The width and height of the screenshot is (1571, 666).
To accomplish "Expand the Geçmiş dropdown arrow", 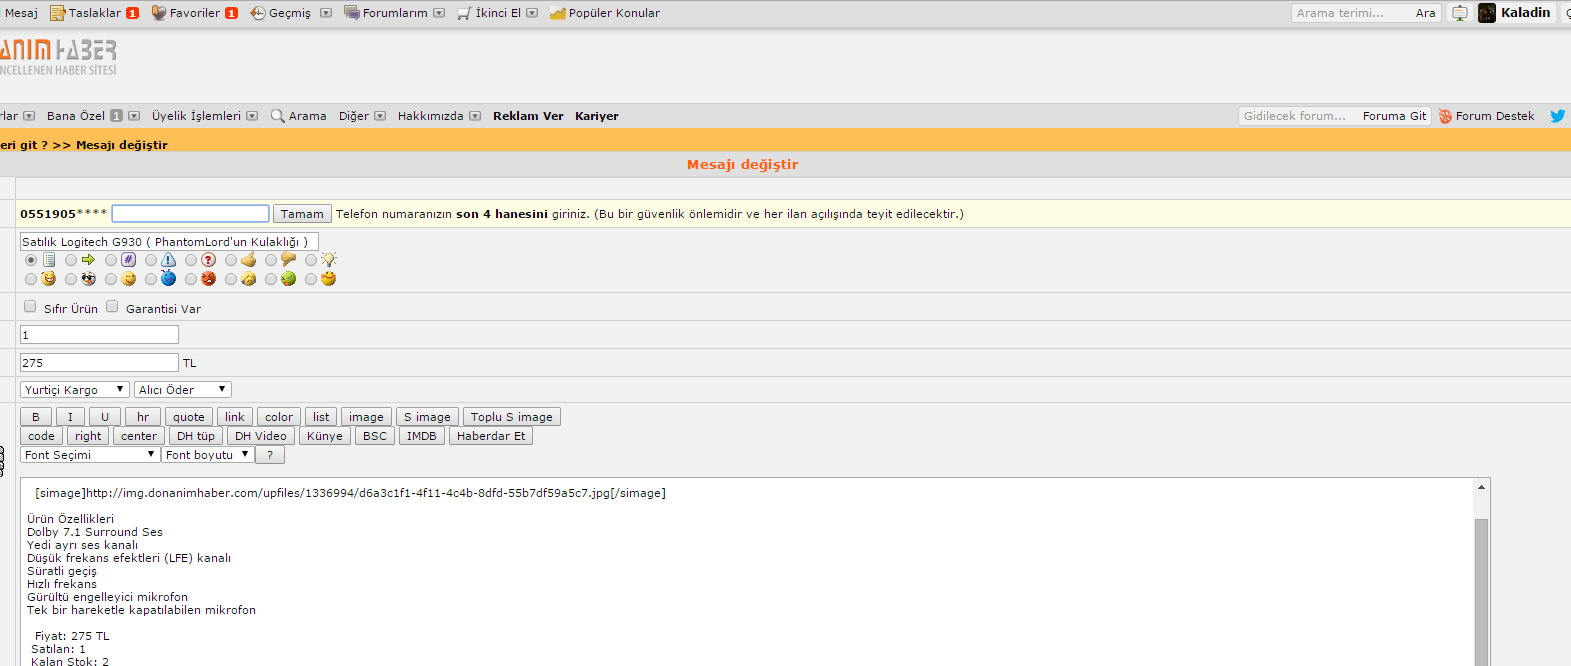I will [x=326, y=13].
